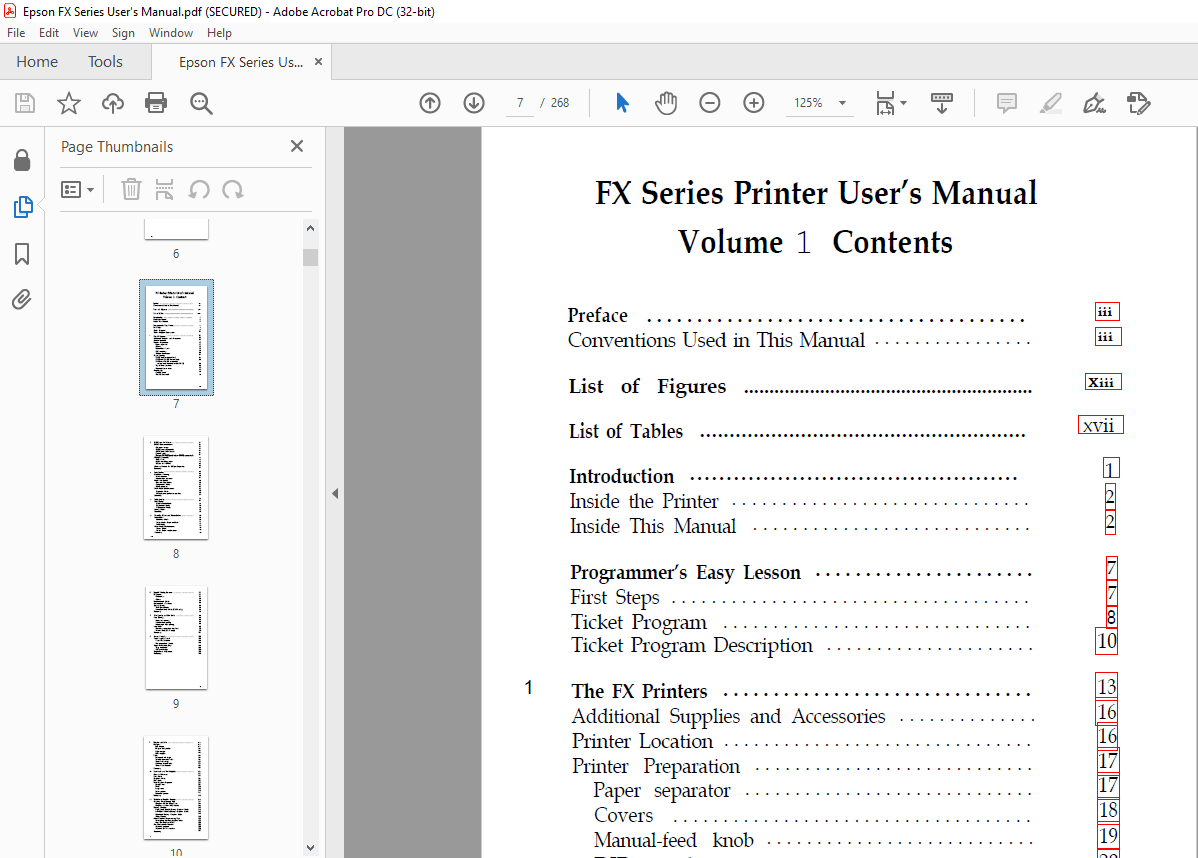Open the Sign document pen tool
Viewport: 1198px width, 858px height.
[x=1094, y=103]
